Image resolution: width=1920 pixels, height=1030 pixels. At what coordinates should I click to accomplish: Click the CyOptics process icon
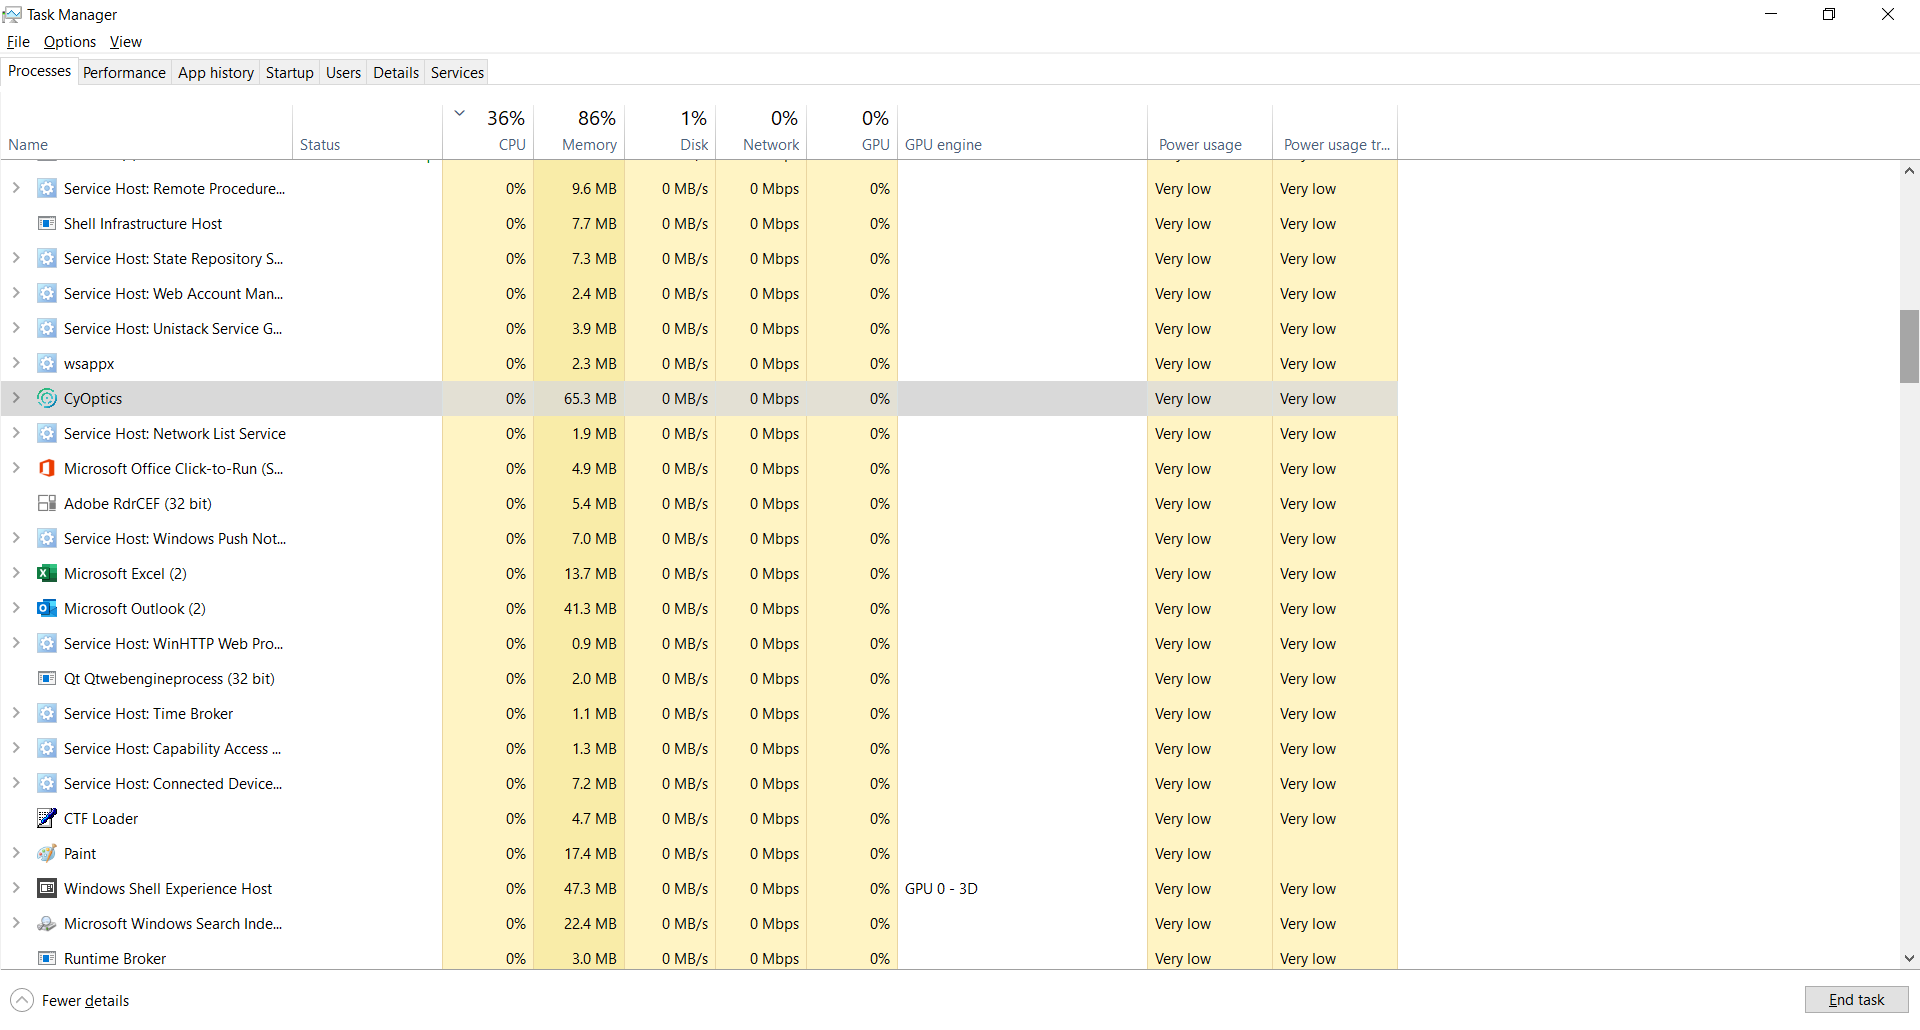coord(47,398)
